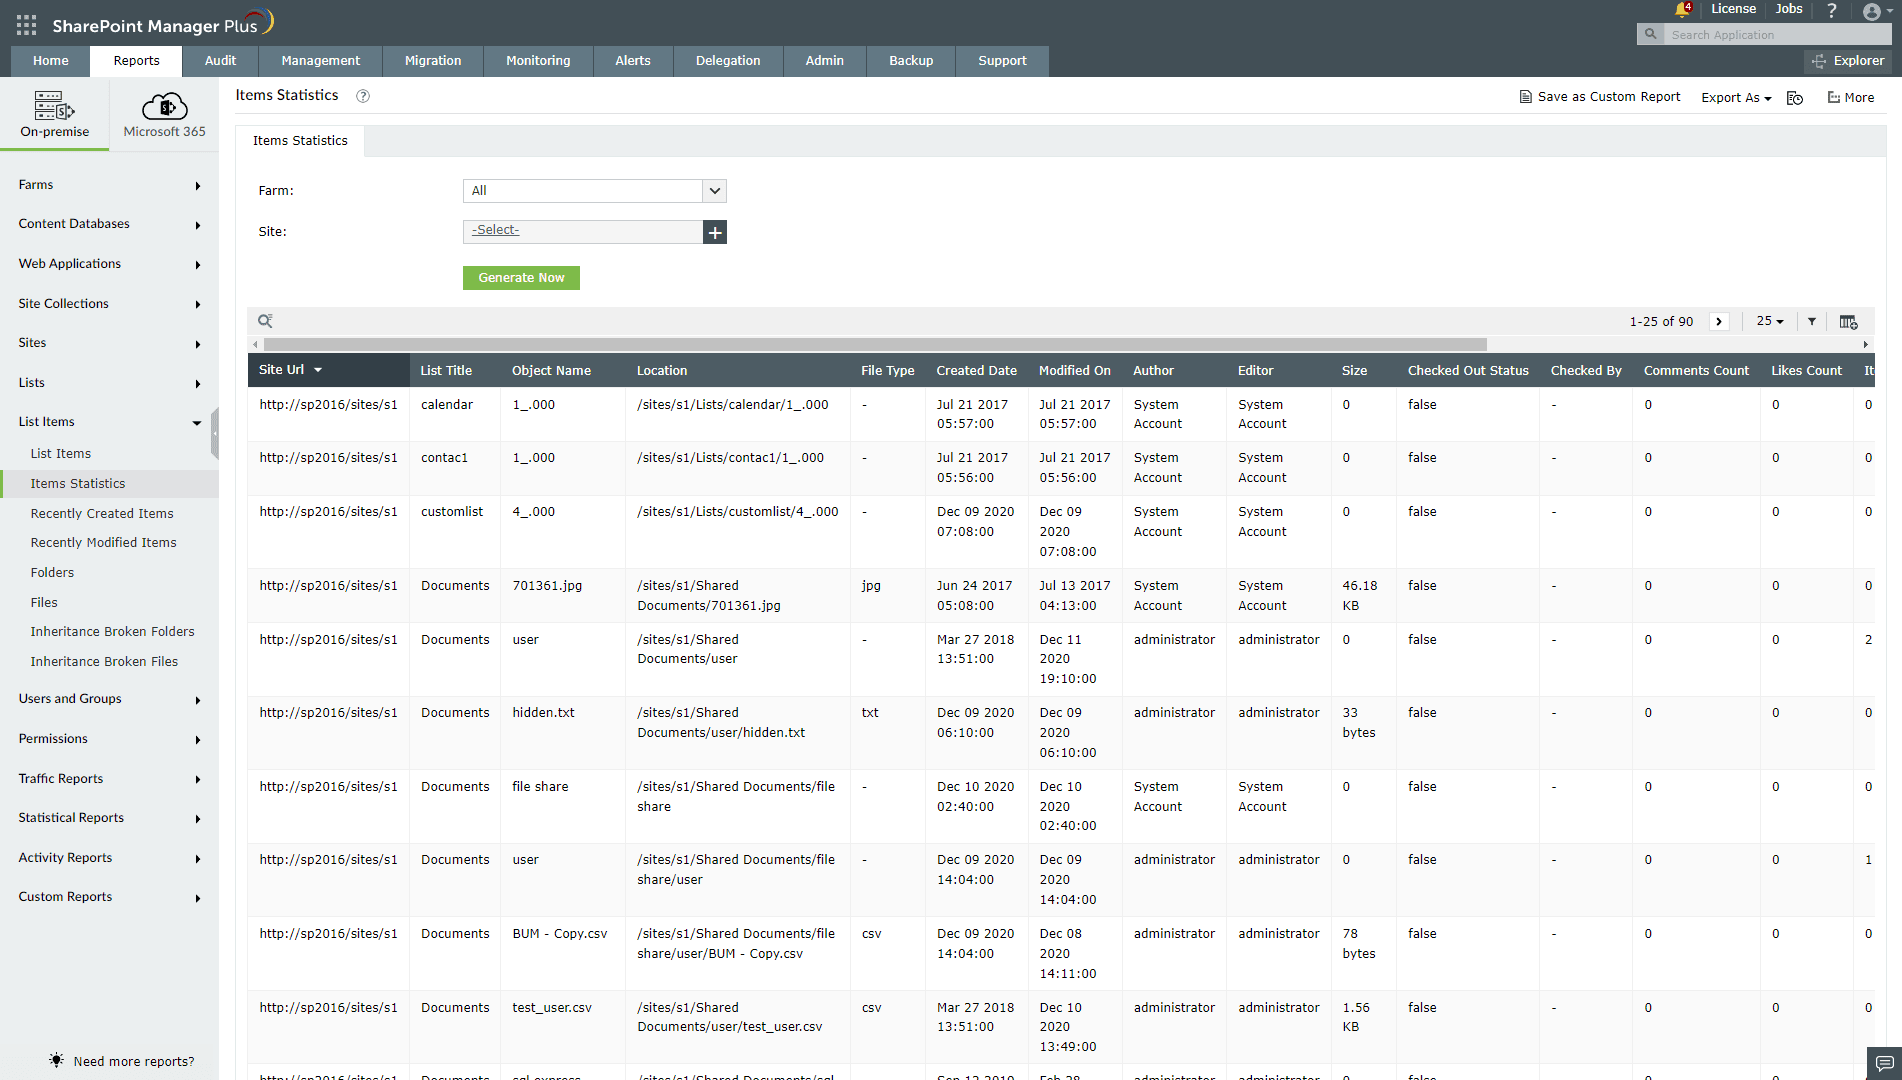Open the Jobs link
Viewport: 1902px width, 1080px height.
tap(1789, 9)
